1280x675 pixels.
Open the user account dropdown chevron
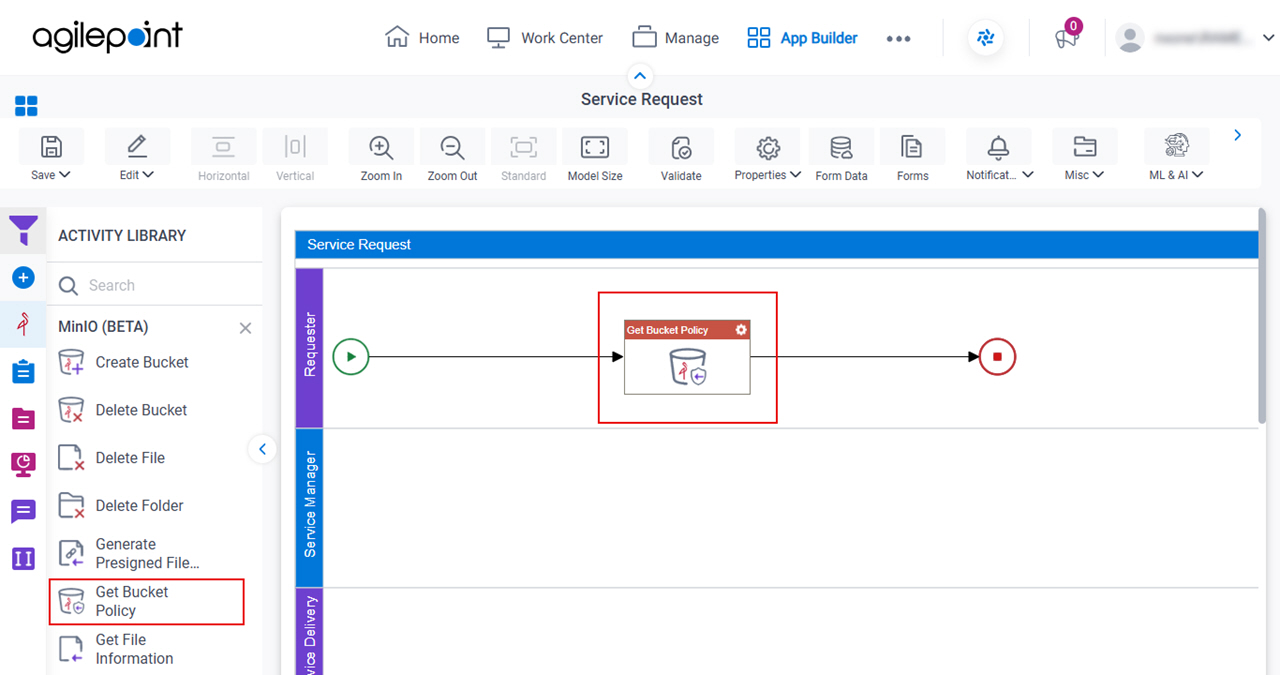(1268, 38)
